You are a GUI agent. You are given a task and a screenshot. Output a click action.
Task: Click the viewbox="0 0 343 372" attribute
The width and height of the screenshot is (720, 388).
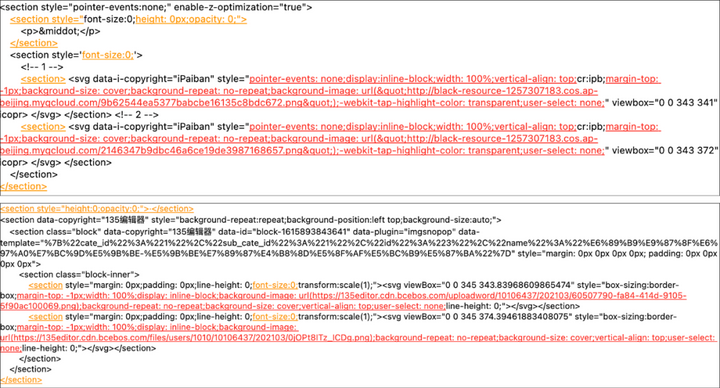pyautogui.click(x=664, y=151)
